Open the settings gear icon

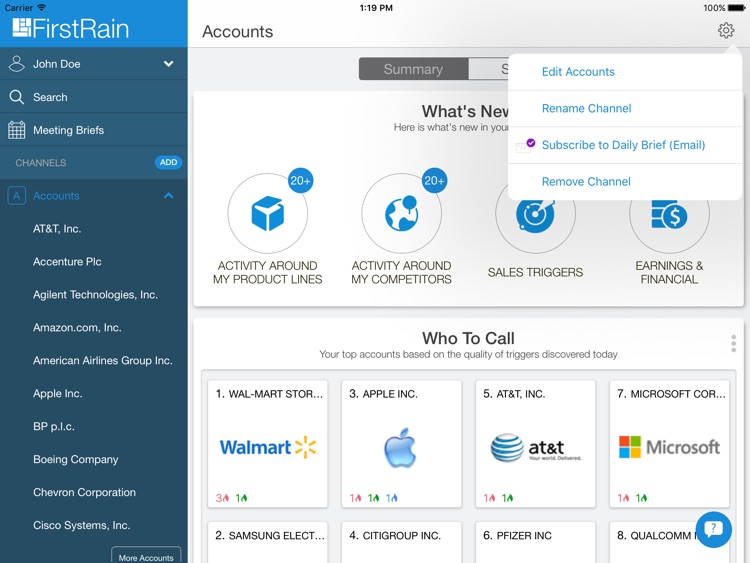(x=726, y=30)
